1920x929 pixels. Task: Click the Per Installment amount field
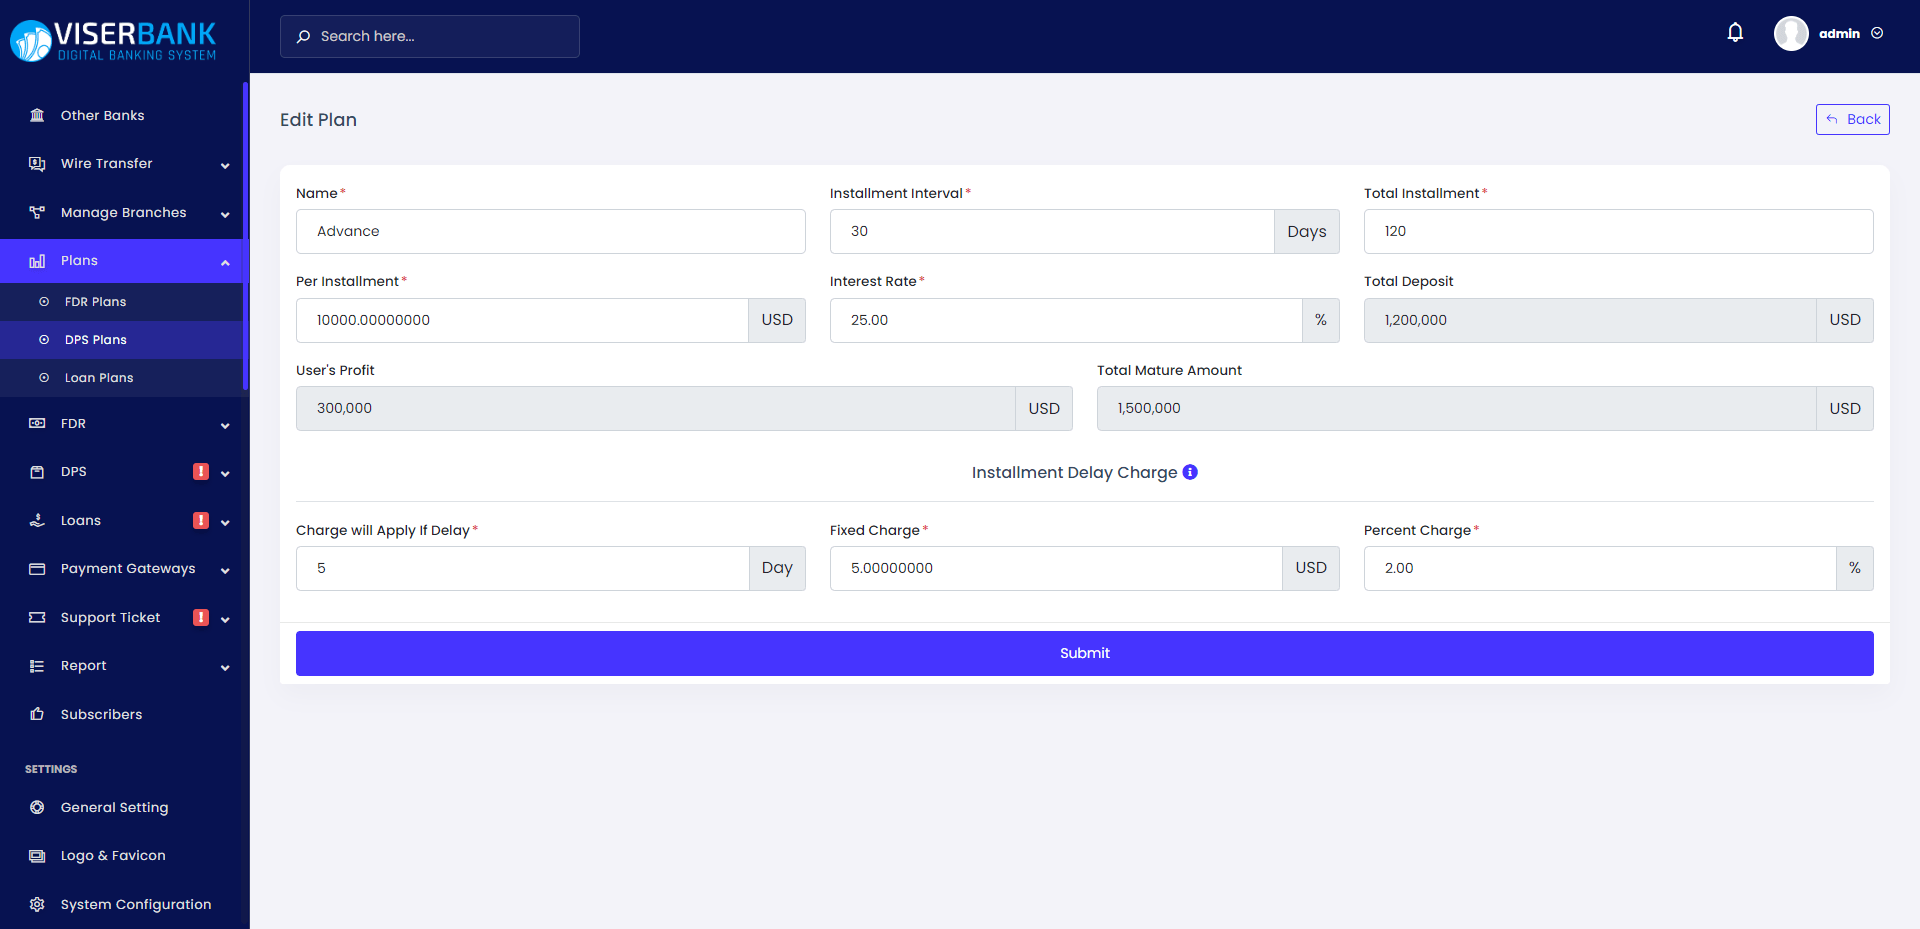(x=522, y=320)
